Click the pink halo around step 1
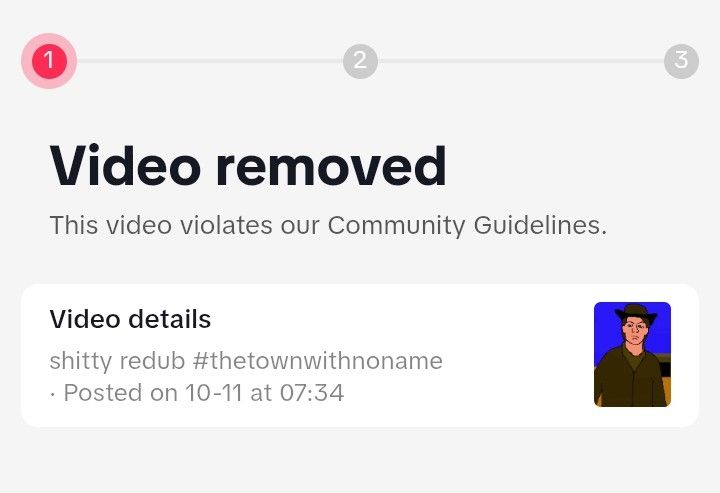Screen dimensions: 720x493 point(49,61)
